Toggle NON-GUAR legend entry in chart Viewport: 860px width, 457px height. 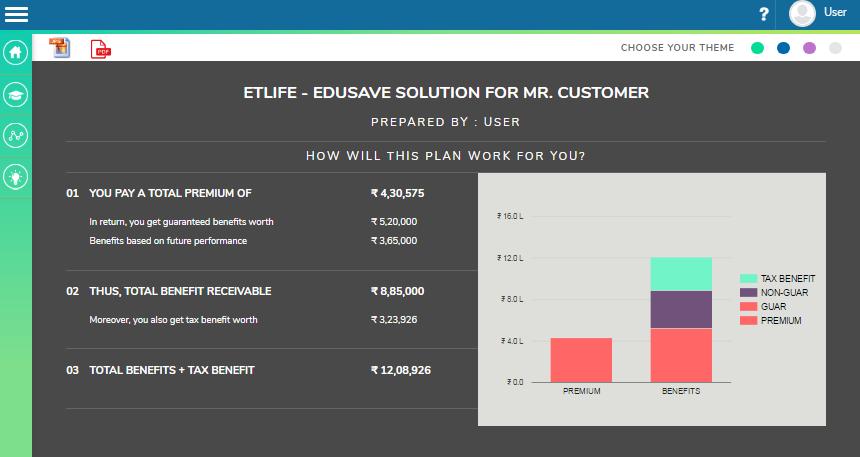774,292
